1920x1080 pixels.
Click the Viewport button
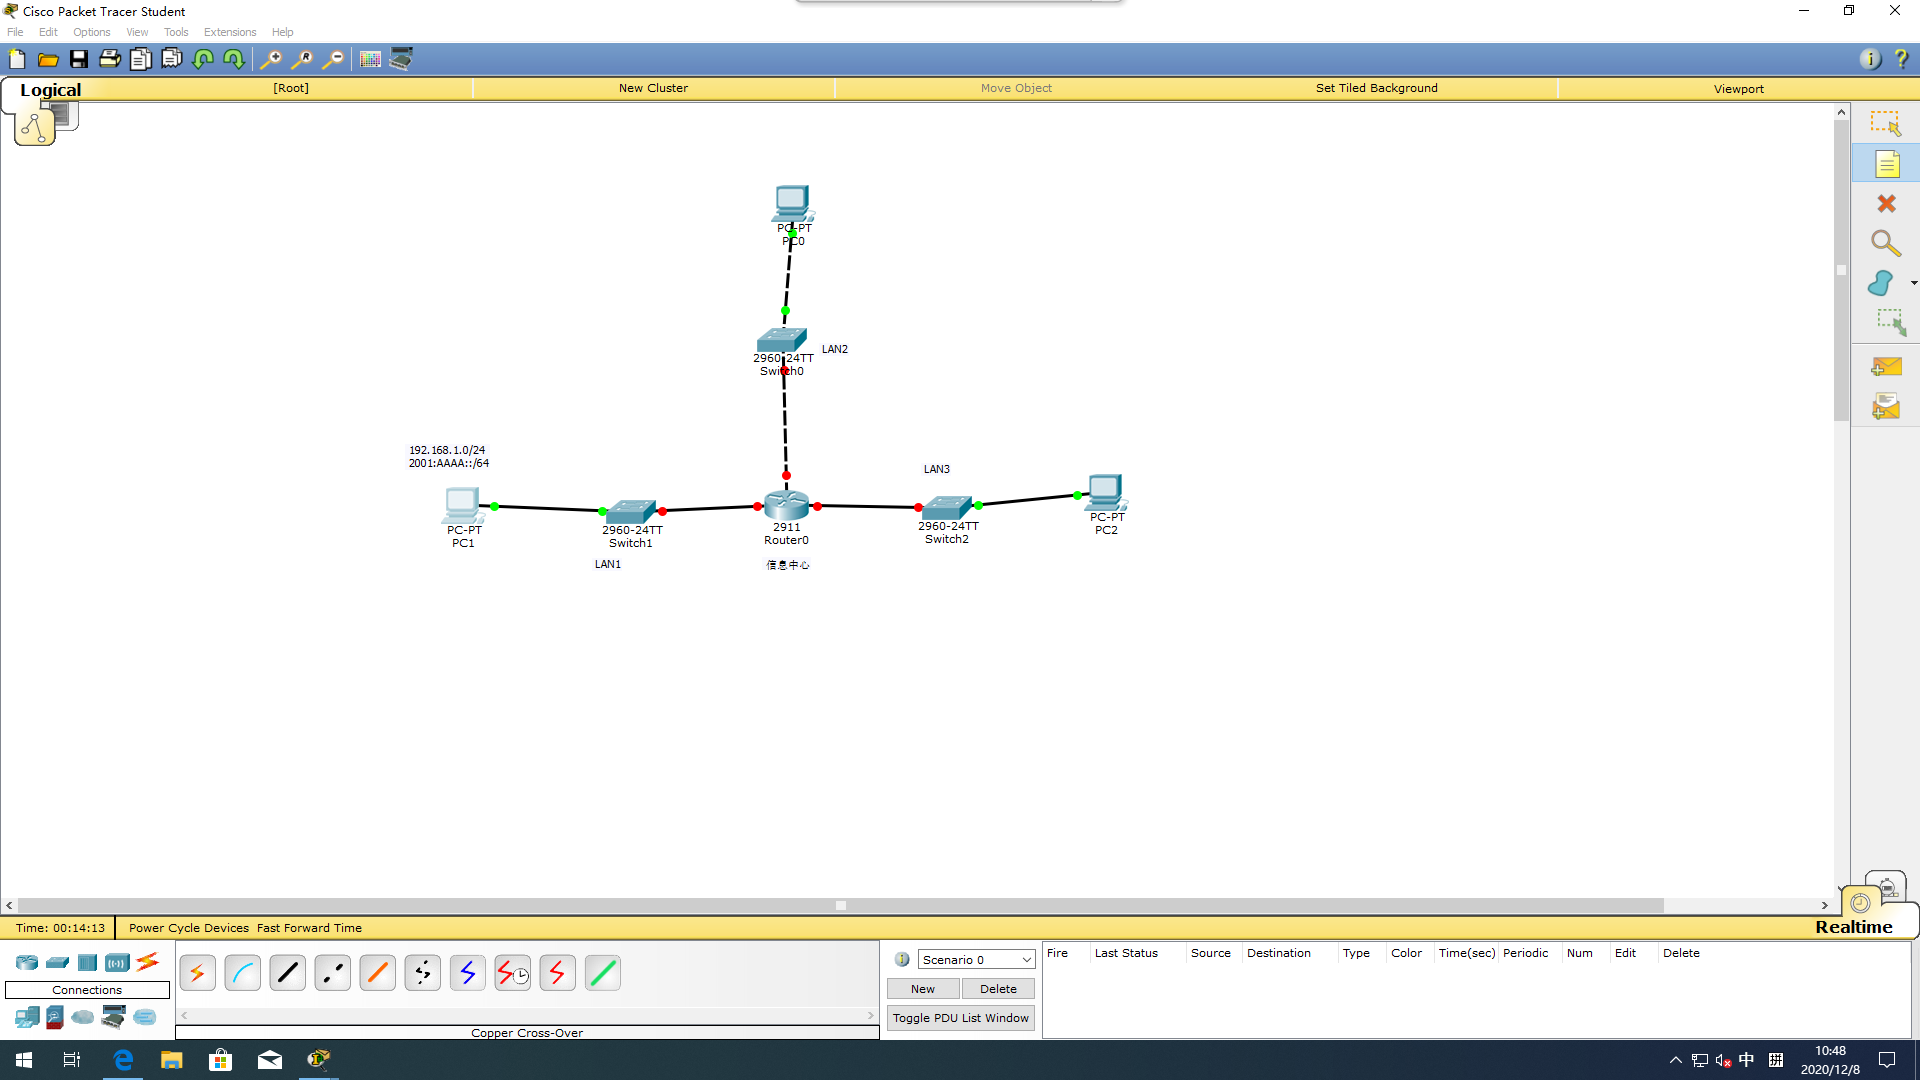[x=1738, y=88]
